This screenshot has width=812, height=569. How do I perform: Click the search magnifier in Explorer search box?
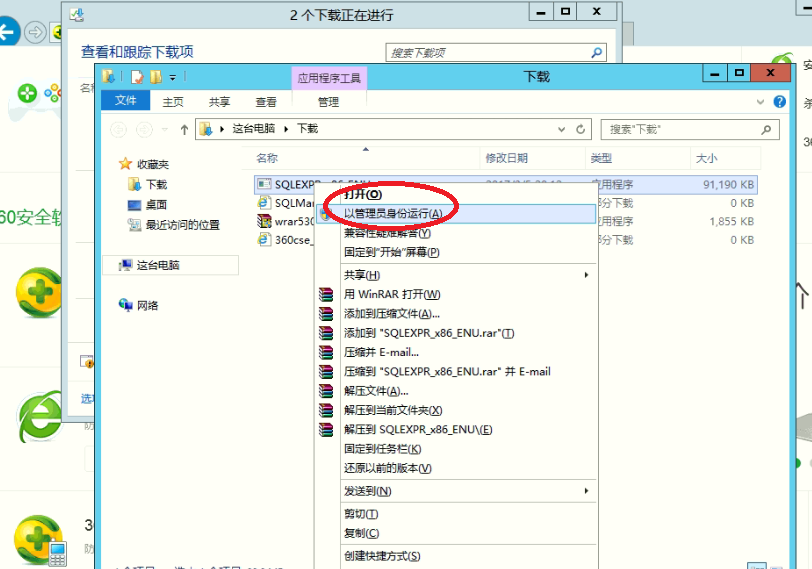click(766, 129)
